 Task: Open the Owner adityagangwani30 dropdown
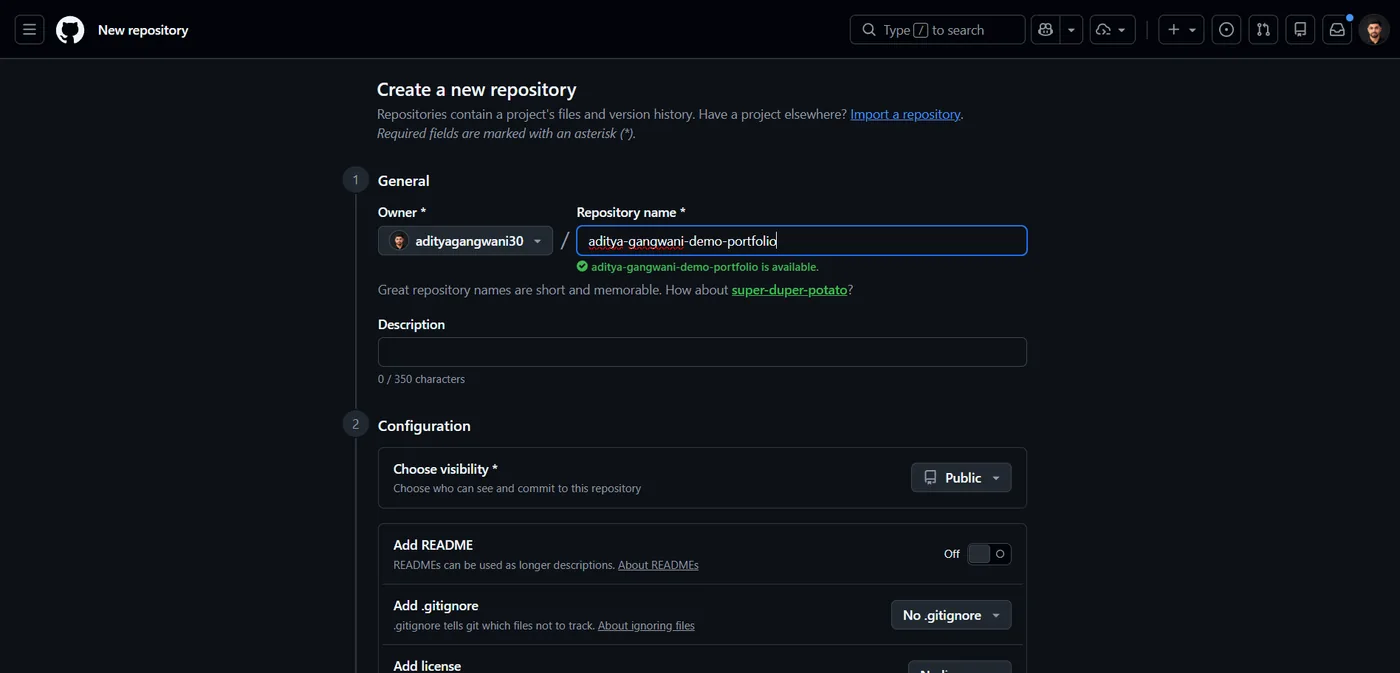[465, 241]
